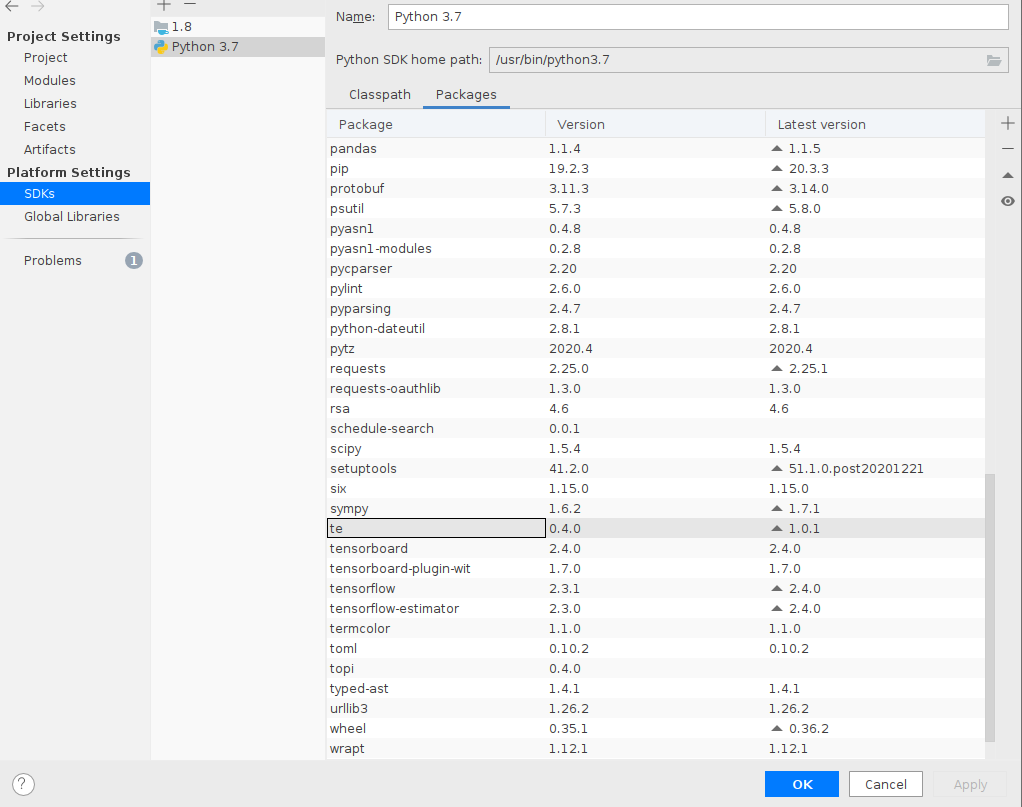Image resolution: width=1022 pixels, height=807 pixels.
Task: Confirm with the OK button
Action: 802,784
